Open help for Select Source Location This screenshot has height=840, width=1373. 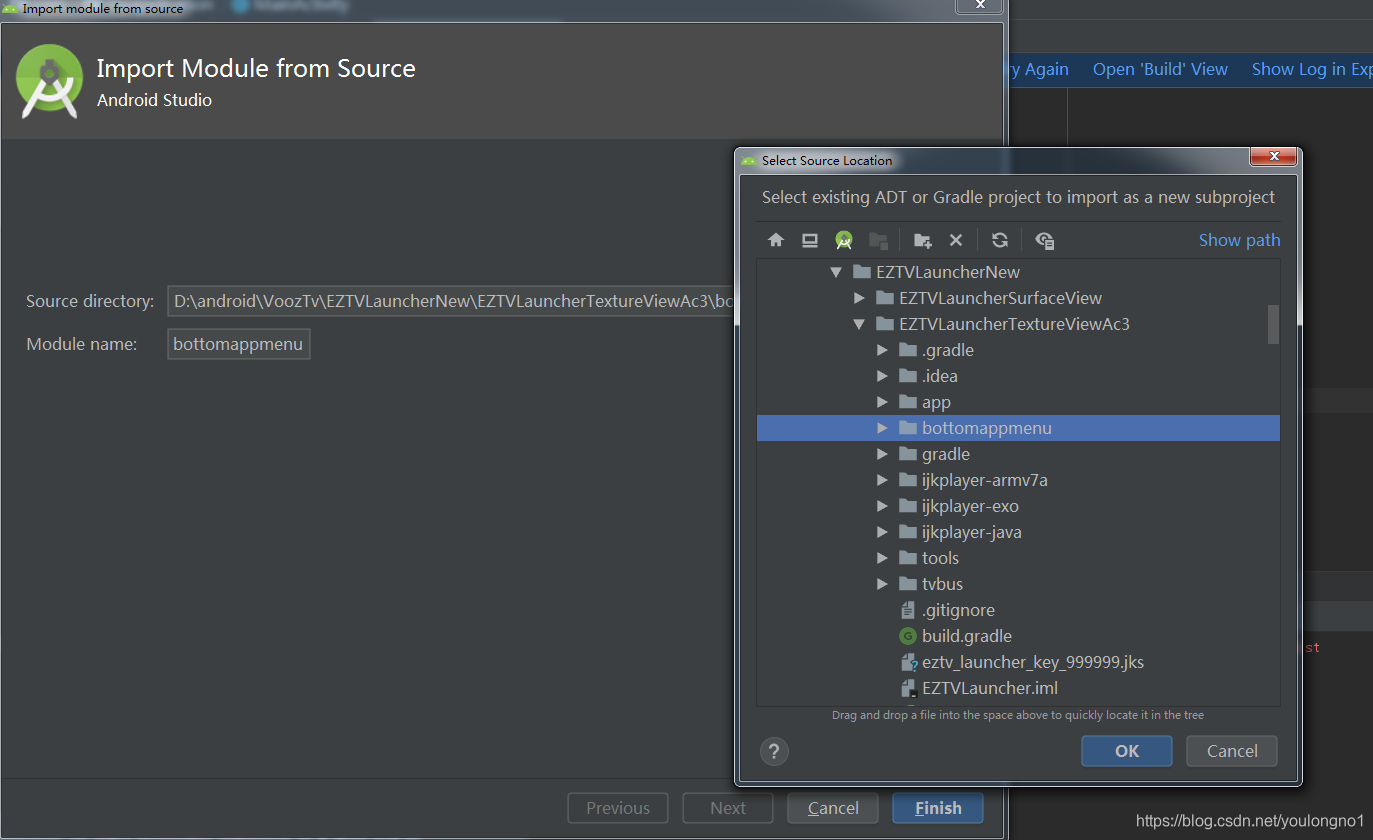(x=774, y=751)
